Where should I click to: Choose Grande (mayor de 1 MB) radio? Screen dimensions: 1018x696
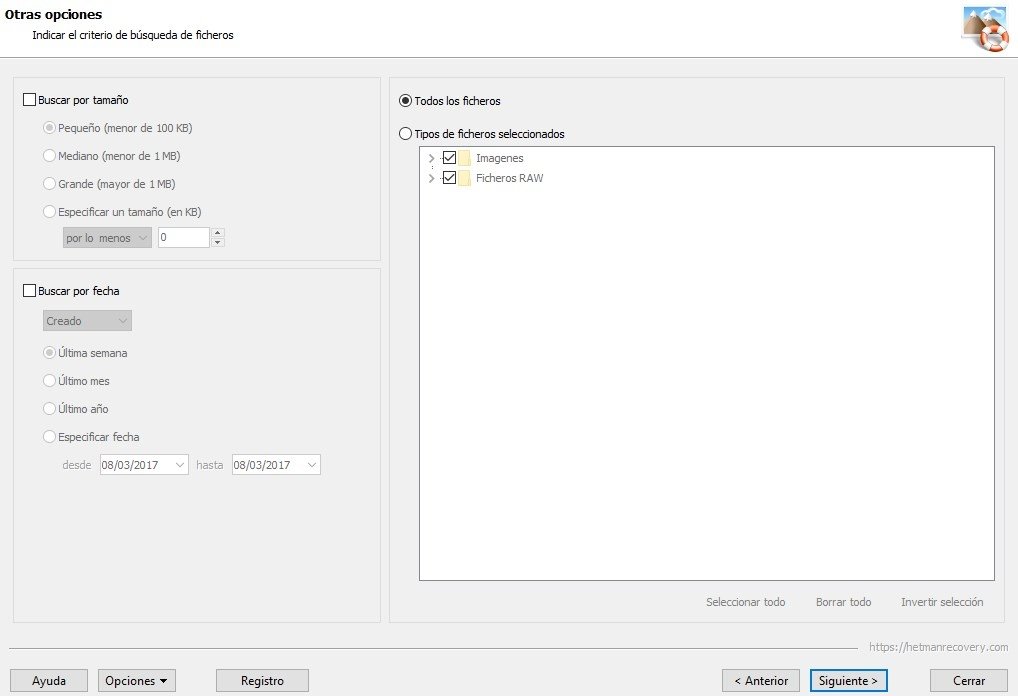pyautogui.click(x=49, y=184)
